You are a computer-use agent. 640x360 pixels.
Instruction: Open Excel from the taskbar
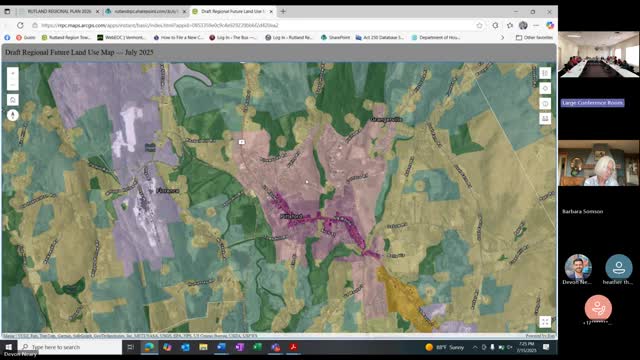tap(257, 347)
